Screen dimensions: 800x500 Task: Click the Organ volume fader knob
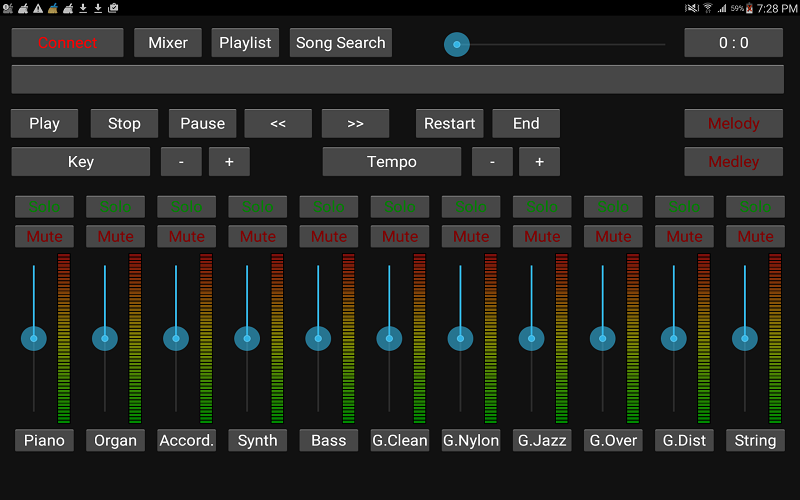click(105, 338)
